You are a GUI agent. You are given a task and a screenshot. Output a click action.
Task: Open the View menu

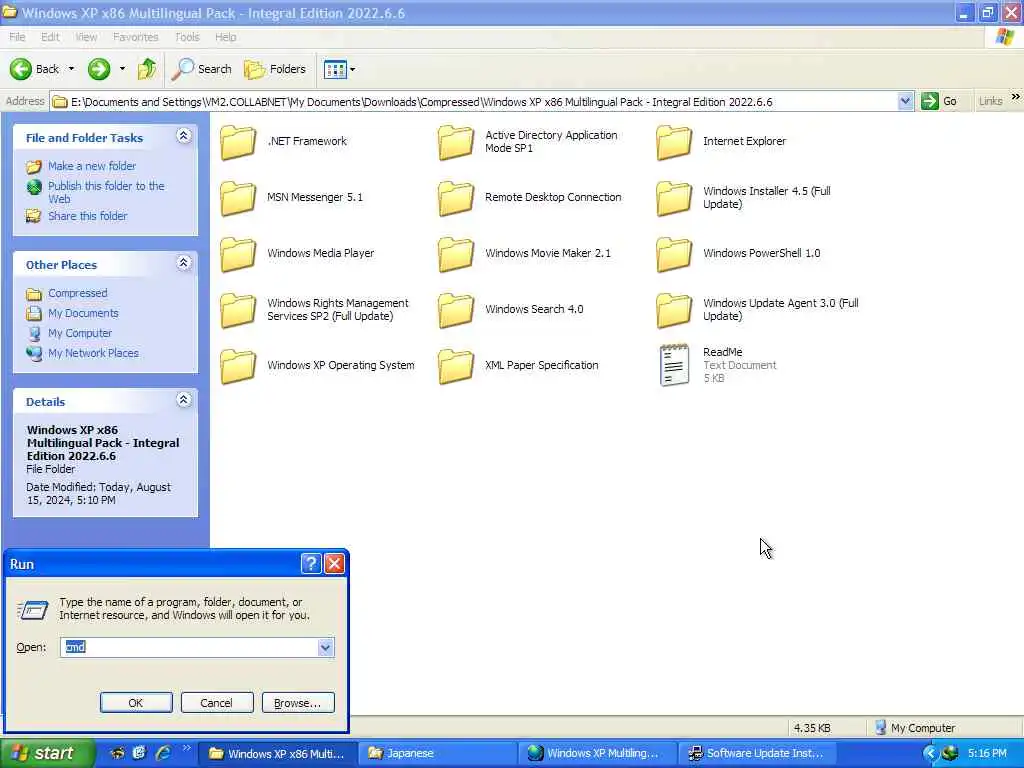86,37
